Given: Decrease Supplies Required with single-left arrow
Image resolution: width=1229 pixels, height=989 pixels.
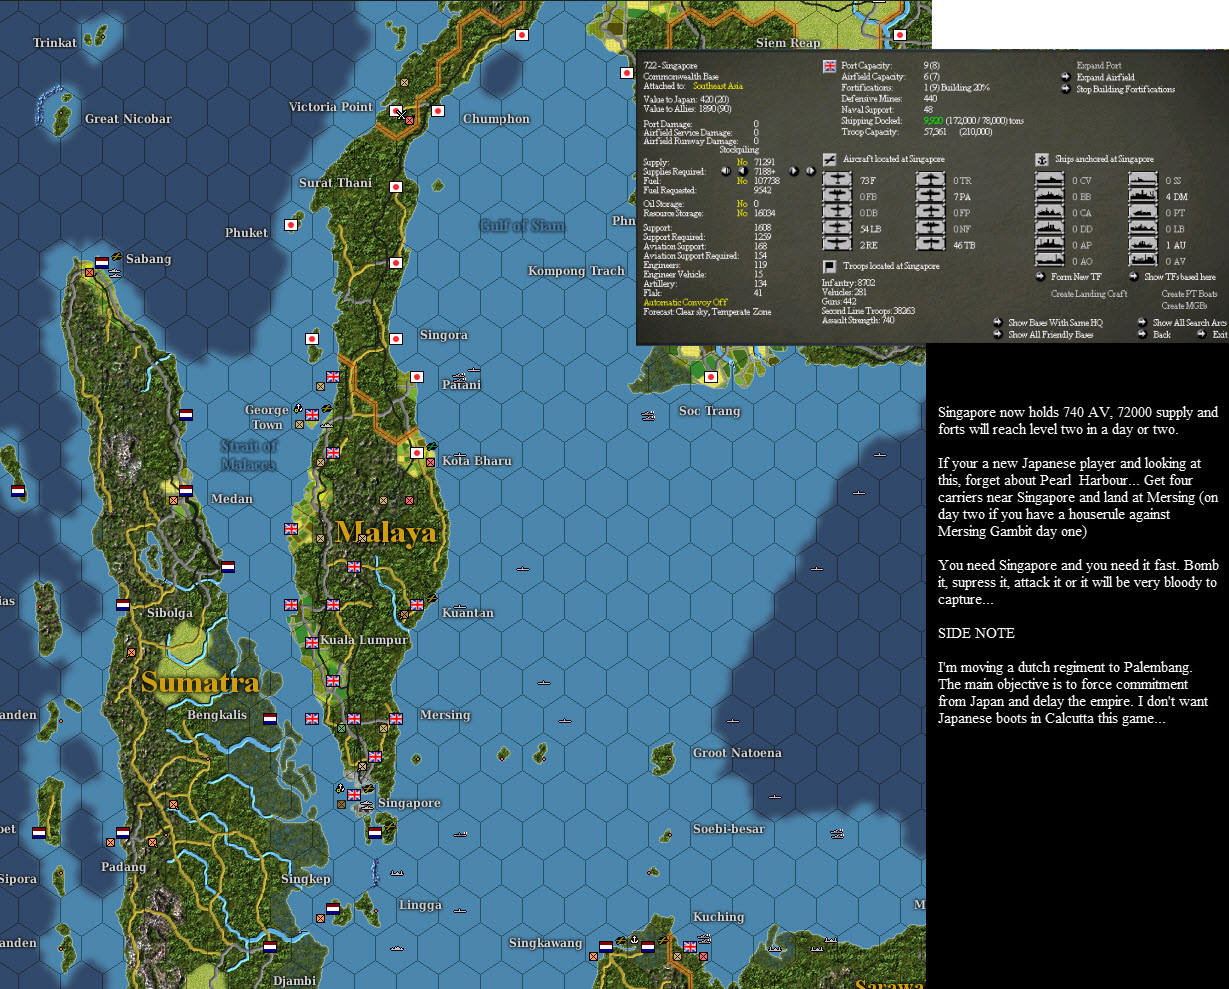Looking at the screenshot, I should tap(742, 171).
